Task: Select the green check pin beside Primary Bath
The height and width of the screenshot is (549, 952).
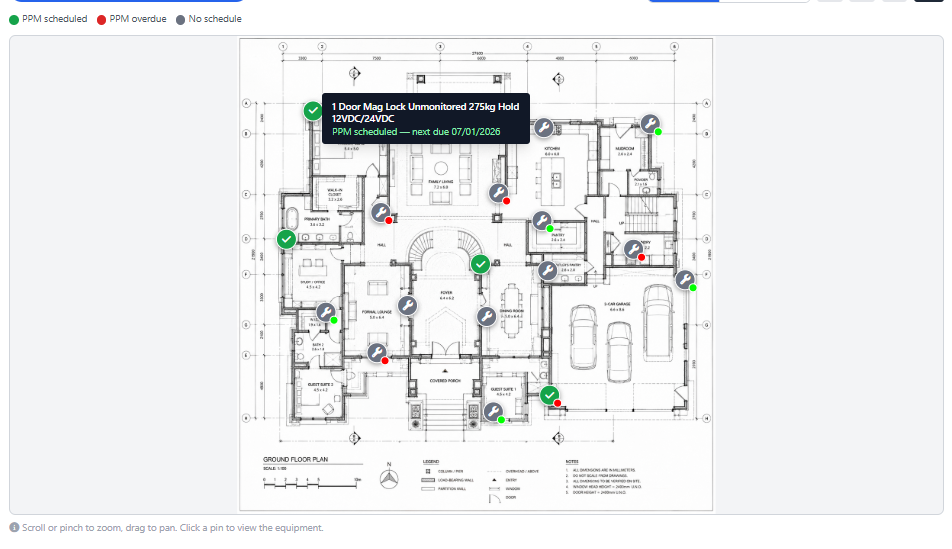Action: point(287,239)
